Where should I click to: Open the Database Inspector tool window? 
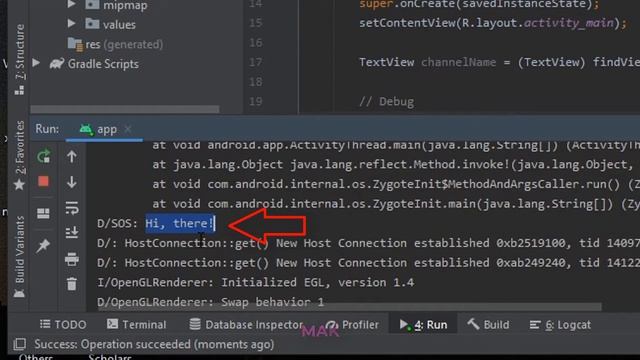pyautogui.click(x=246, y=324)
